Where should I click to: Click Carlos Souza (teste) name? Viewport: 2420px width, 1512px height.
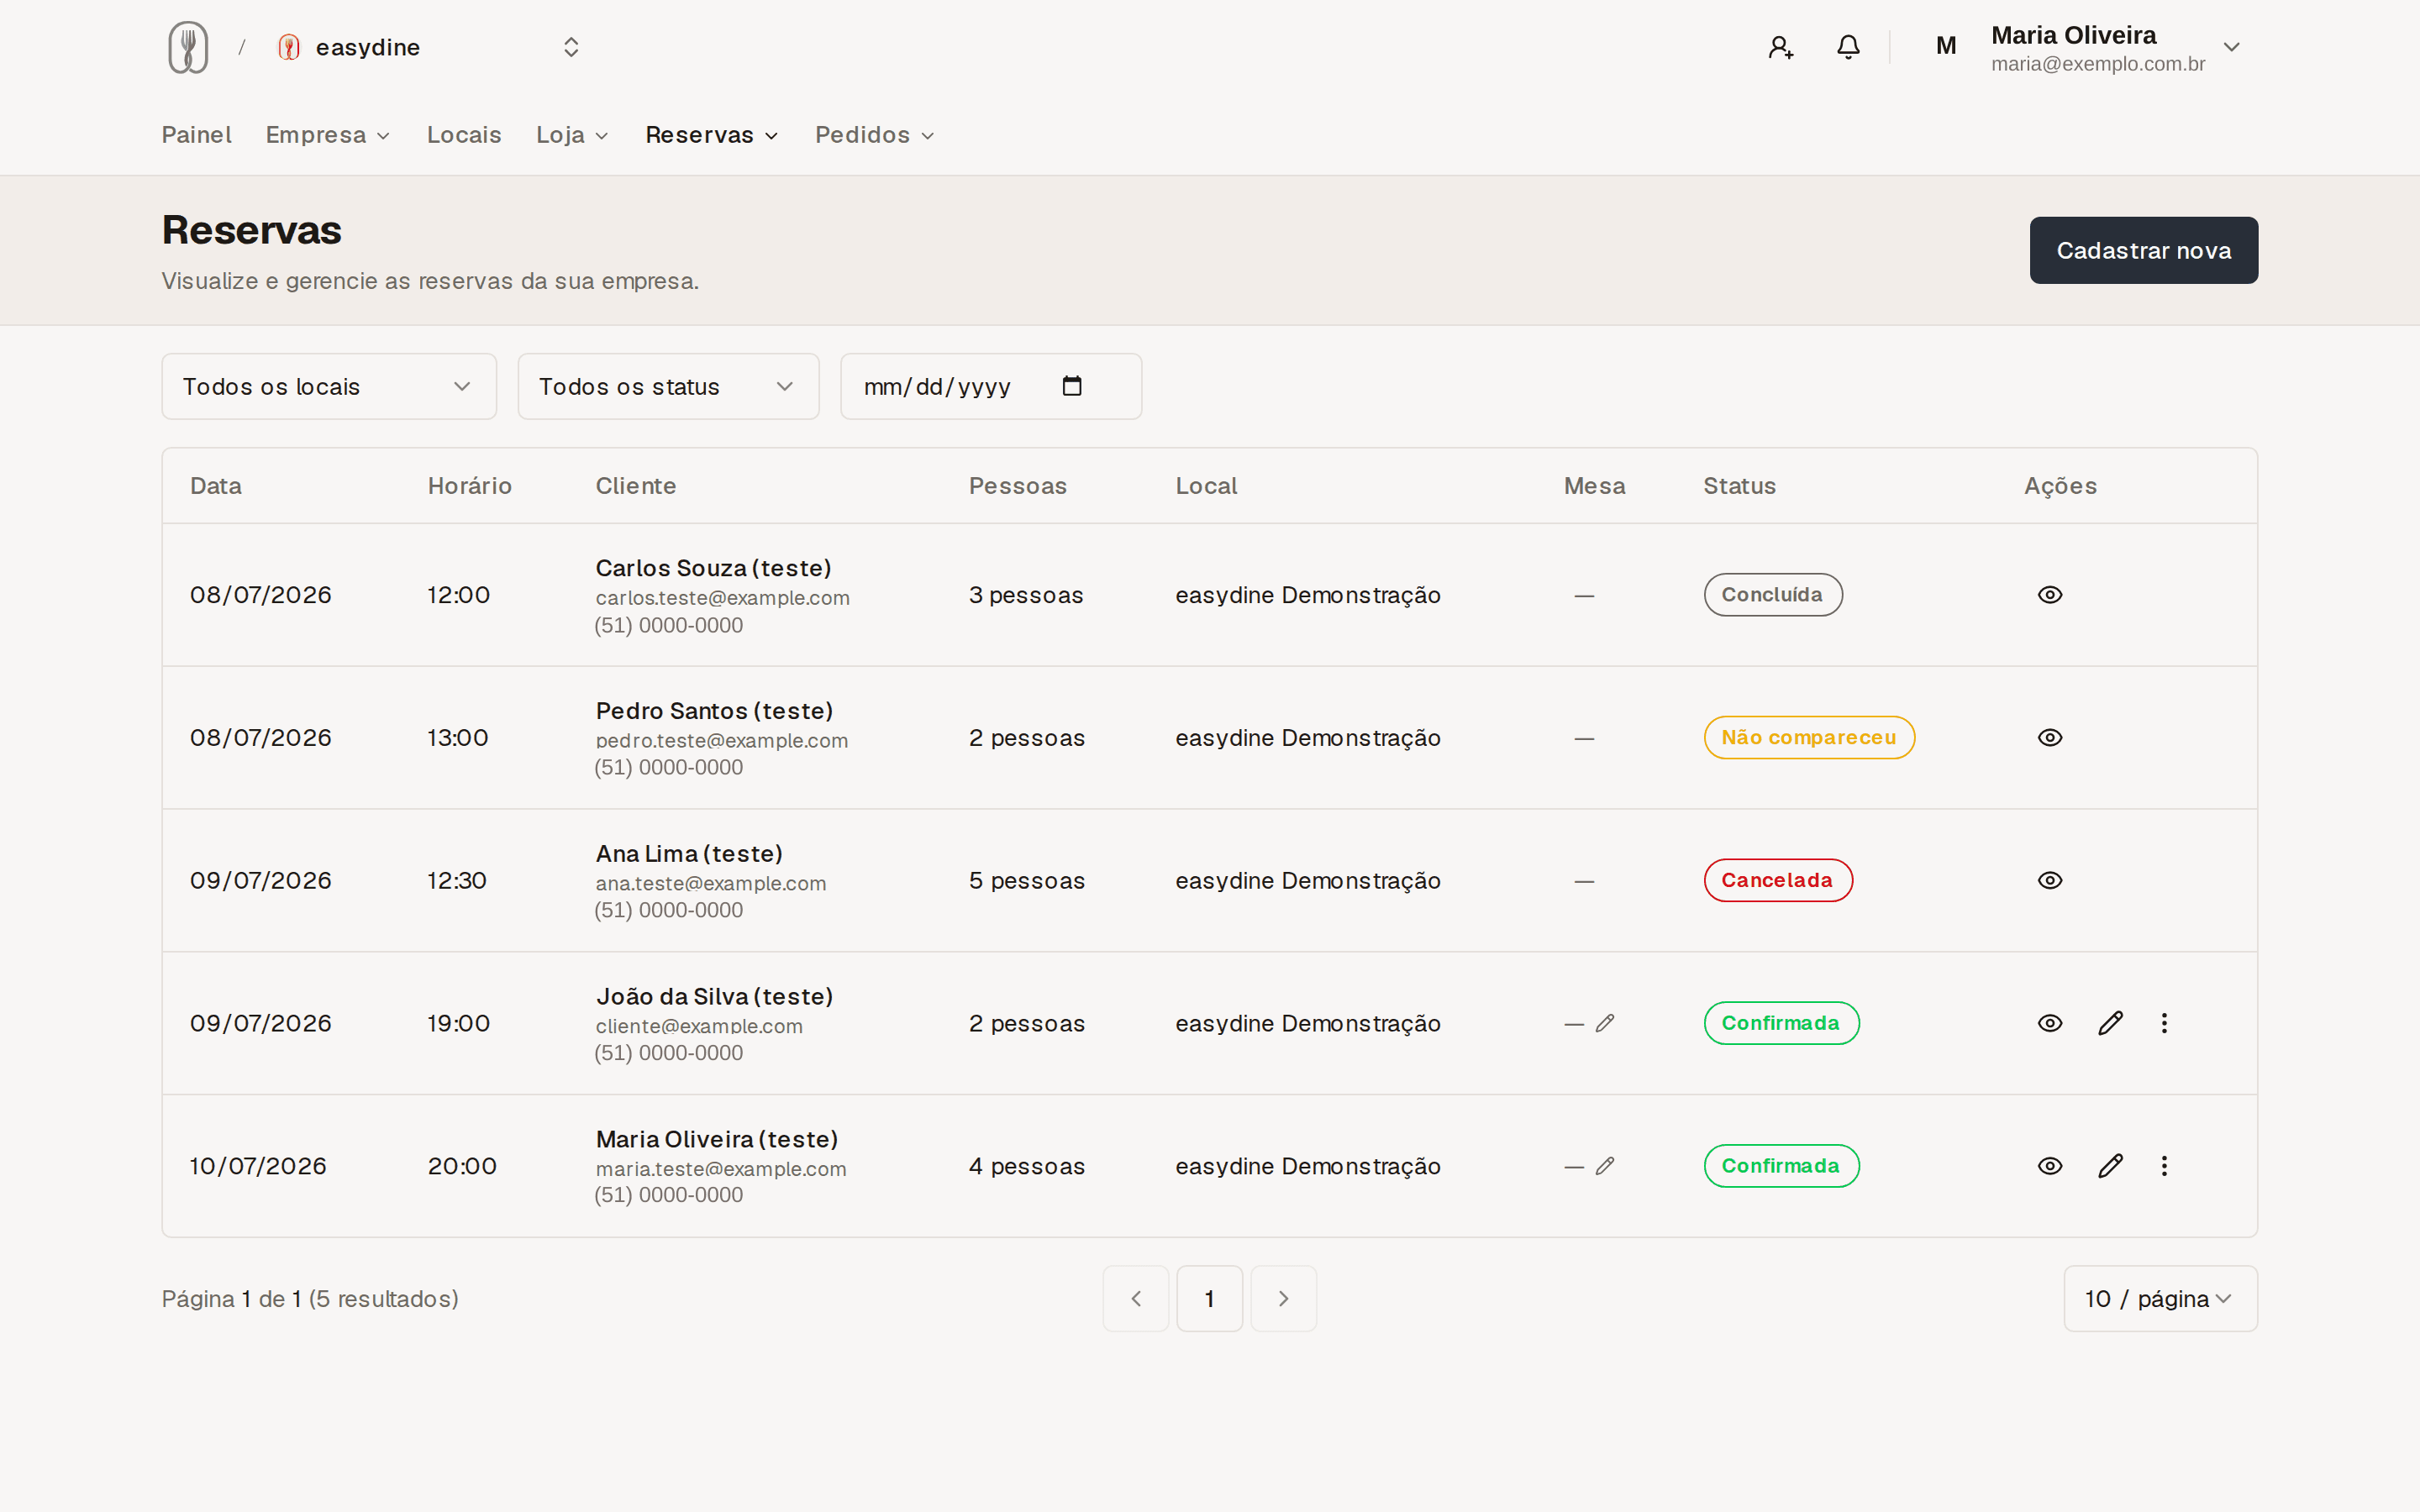(x=714, y=568)
